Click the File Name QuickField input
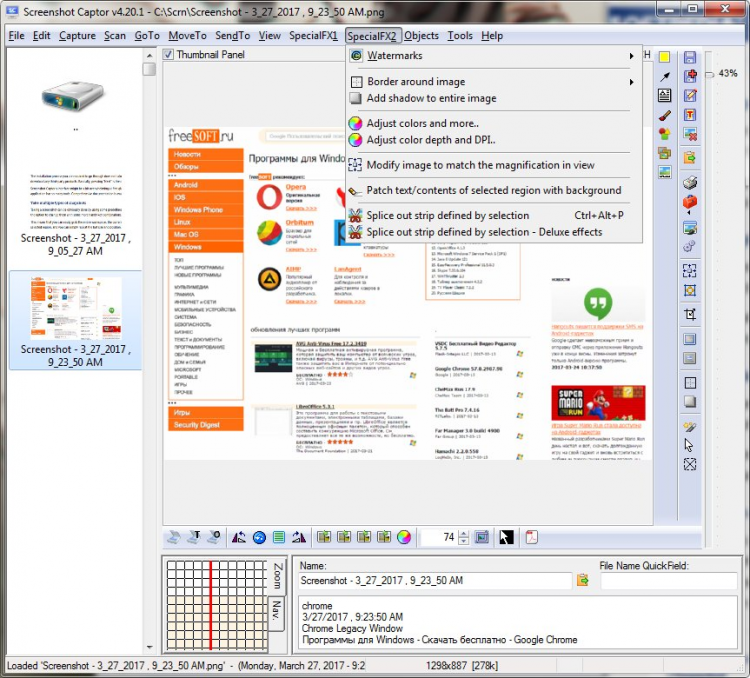This screenshot has height=678, width=750. click(x=668, y=581)
